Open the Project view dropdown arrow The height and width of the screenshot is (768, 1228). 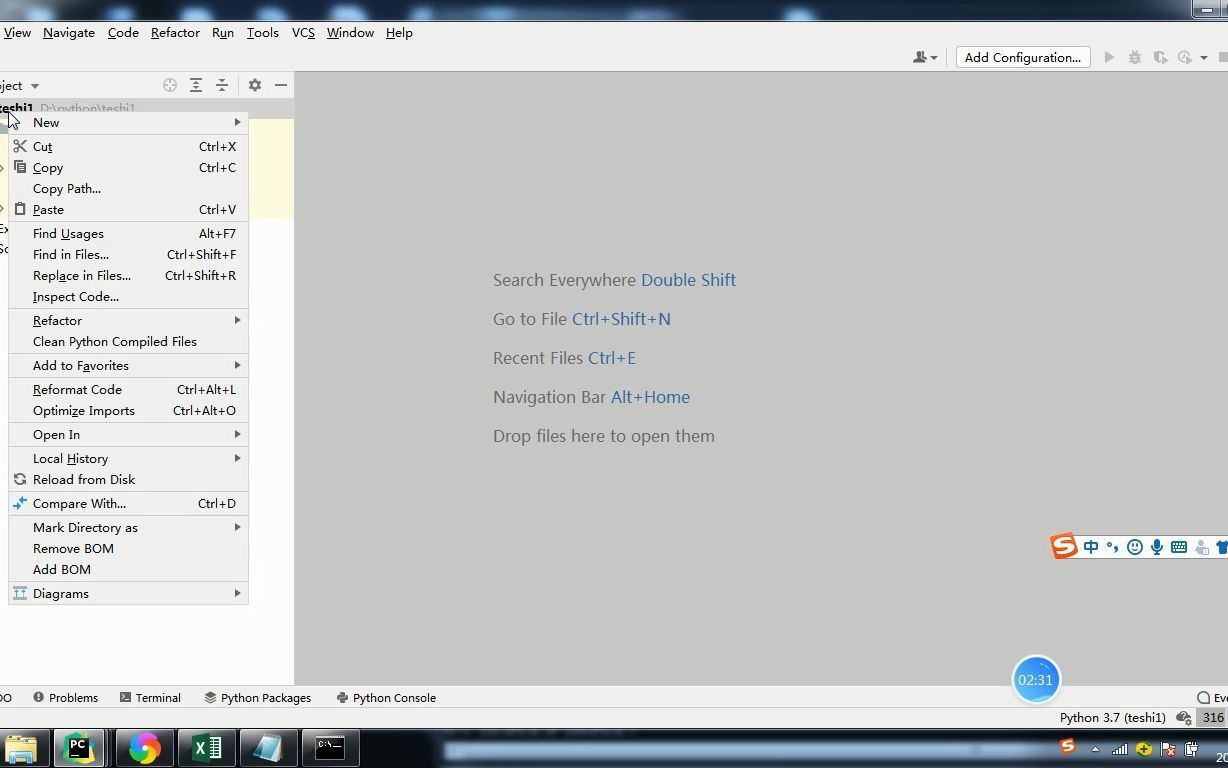(x=35, y=86)
